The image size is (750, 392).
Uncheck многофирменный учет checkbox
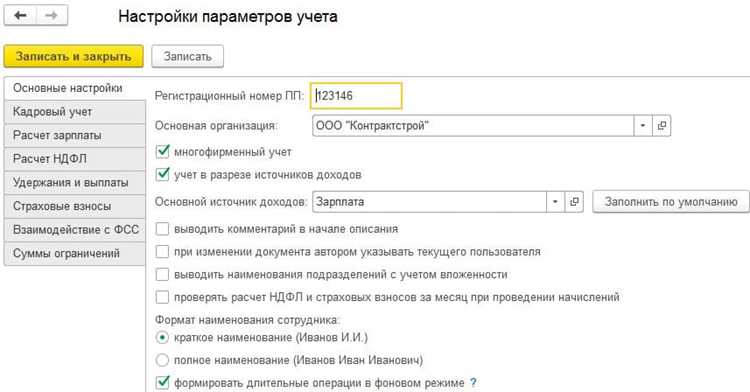(x=163, y=152)
